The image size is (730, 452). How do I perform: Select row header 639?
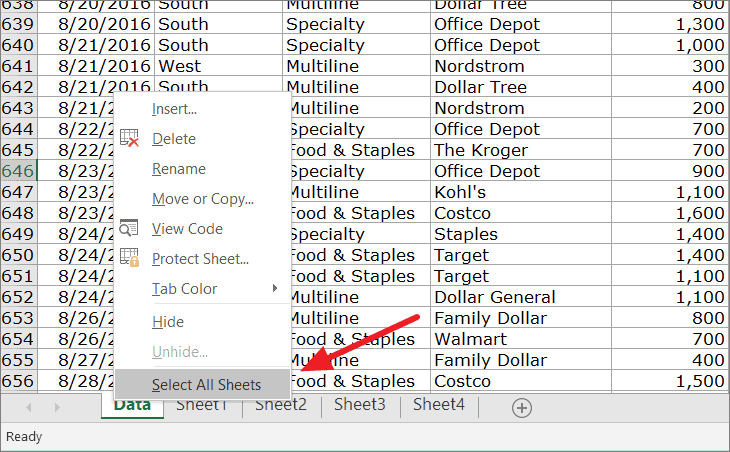pyautogui.click(x=19, y=24)
